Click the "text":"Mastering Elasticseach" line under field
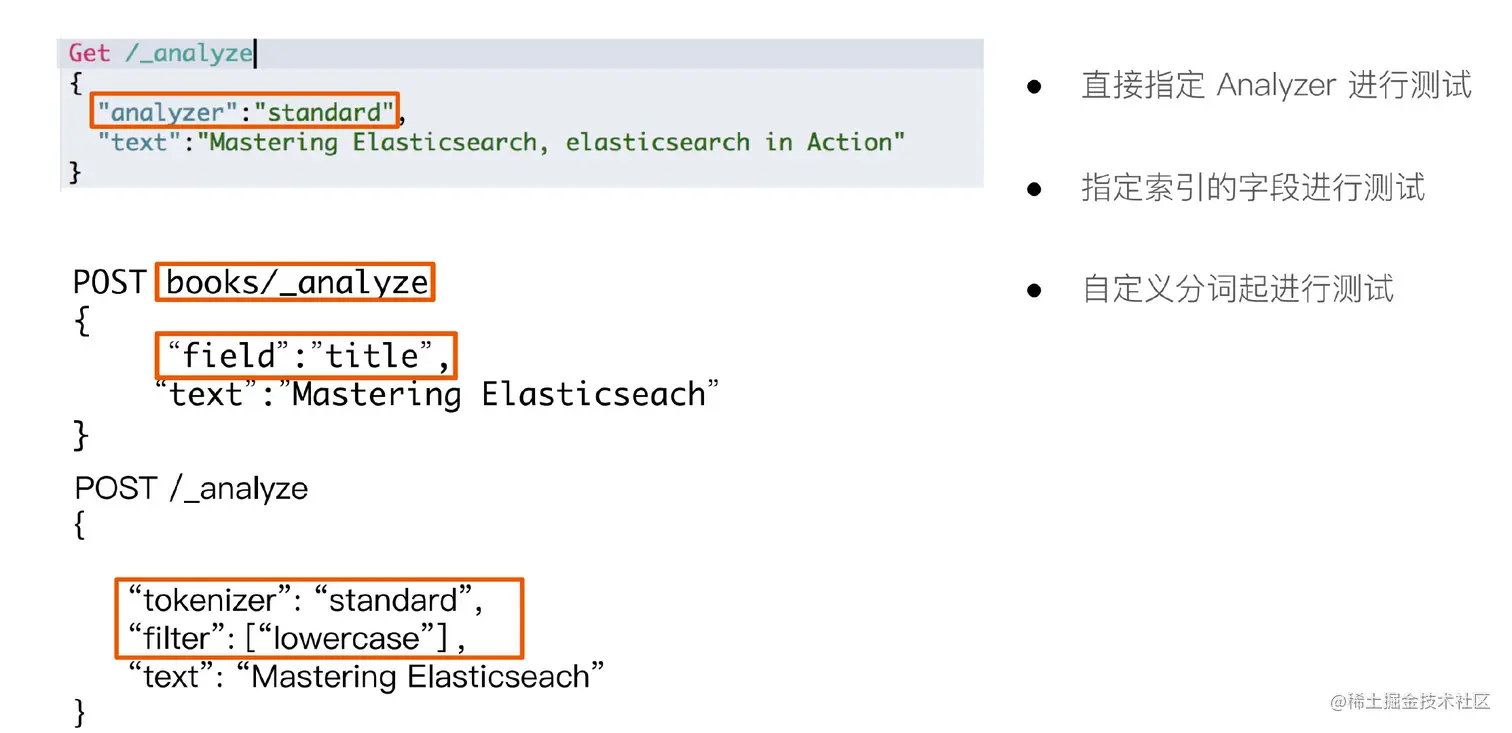Image resolution: width=1512 pixels, height=733 pixels. (436, 395)
